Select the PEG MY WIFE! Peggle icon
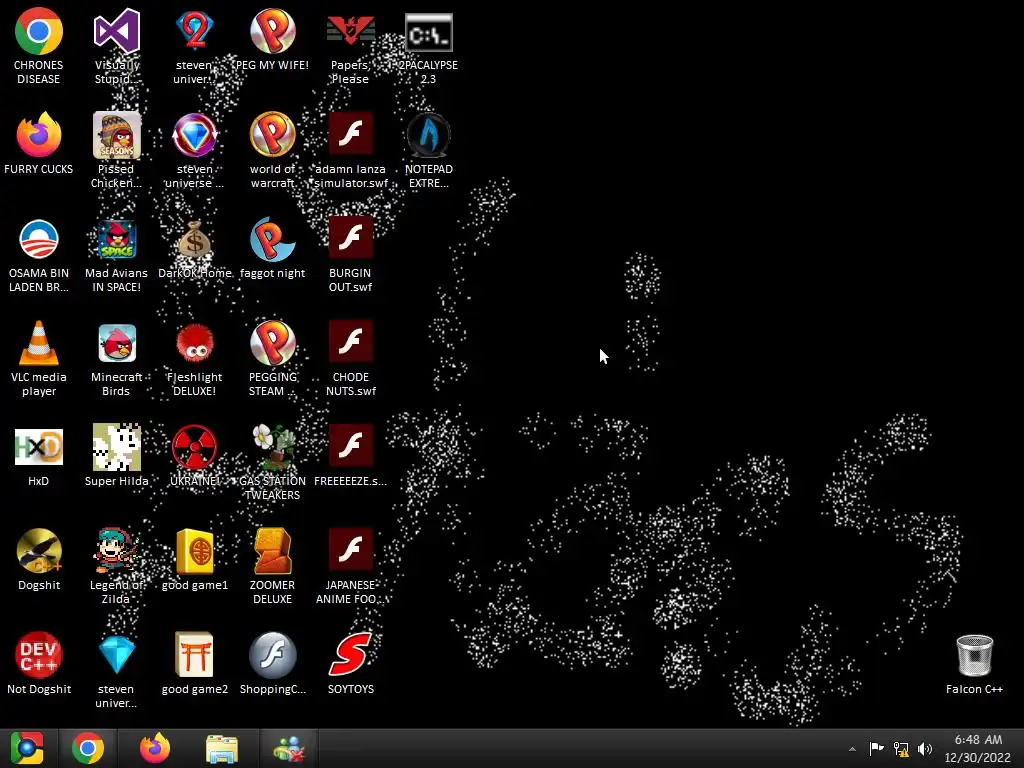Viewport: 1024px width, 768px height. pyautogui.click(x=272, y=31)
